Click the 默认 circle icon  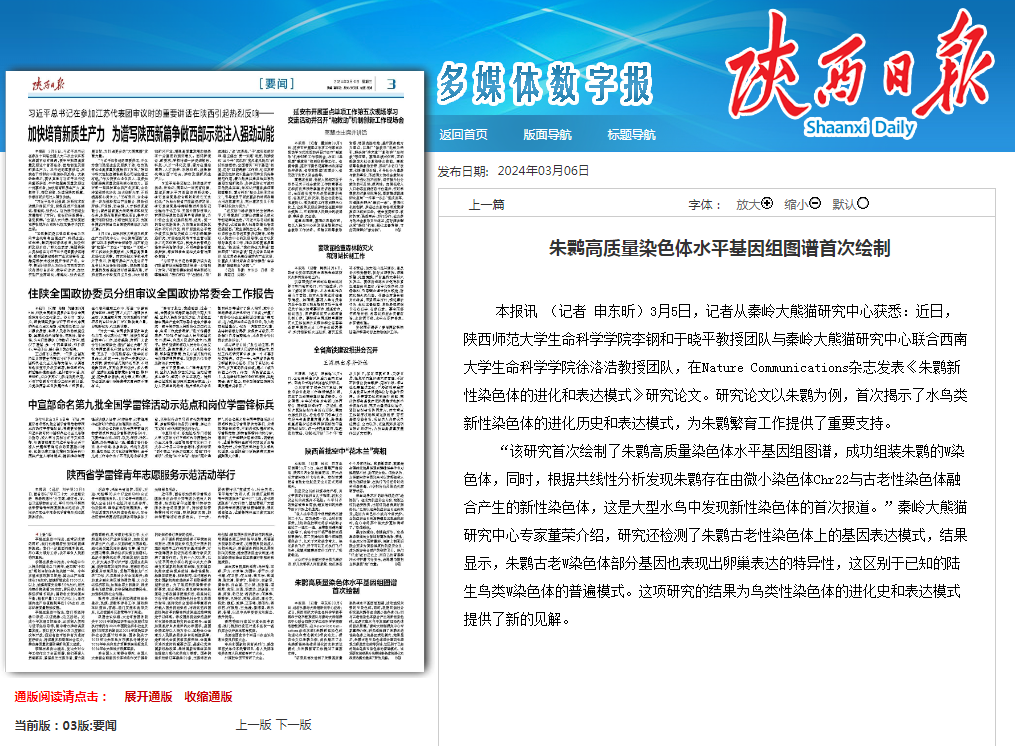(x=863, y=203)
